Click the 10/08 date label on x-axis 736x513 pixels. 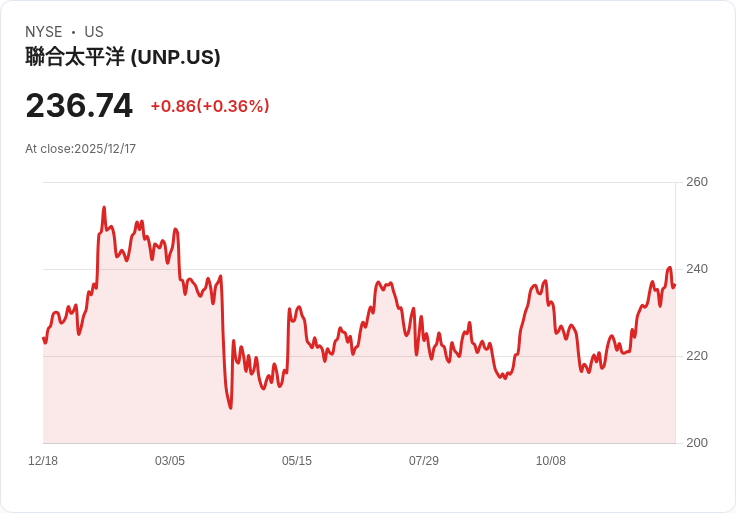(551, 461)
